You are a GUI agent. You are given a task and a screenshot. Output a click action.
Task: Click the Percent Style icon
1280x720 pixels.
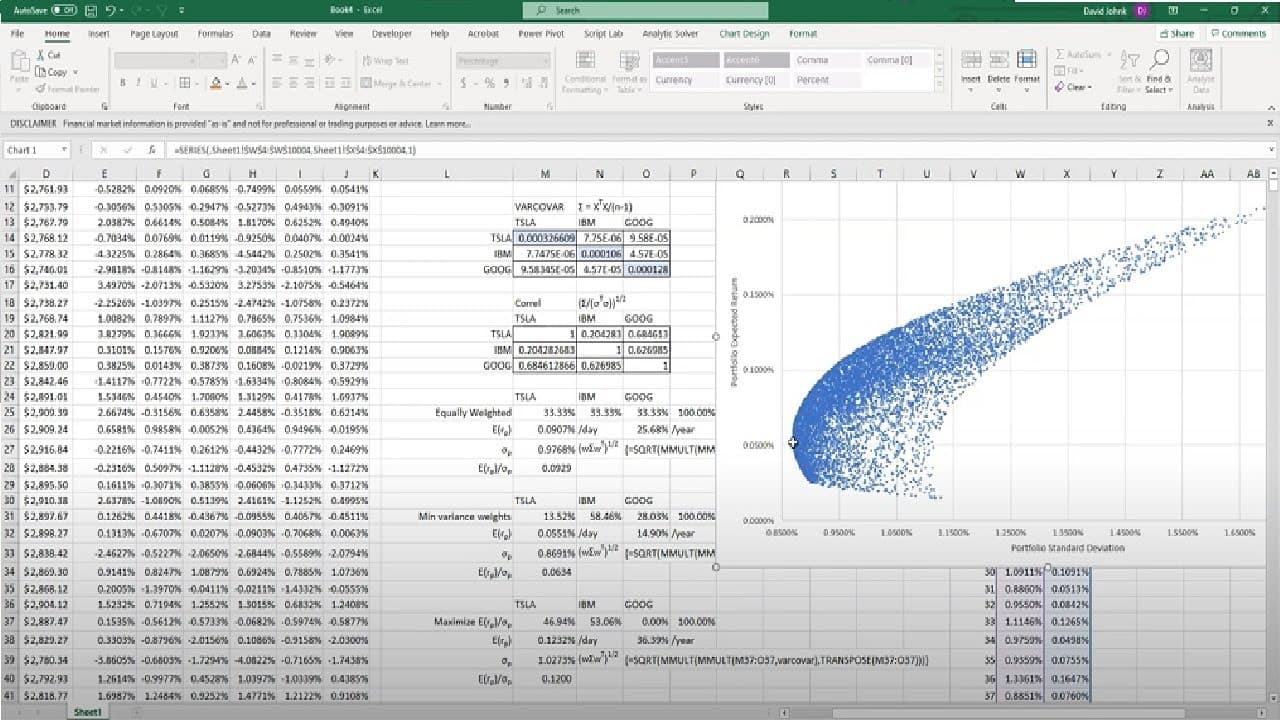tap(489, 84)
